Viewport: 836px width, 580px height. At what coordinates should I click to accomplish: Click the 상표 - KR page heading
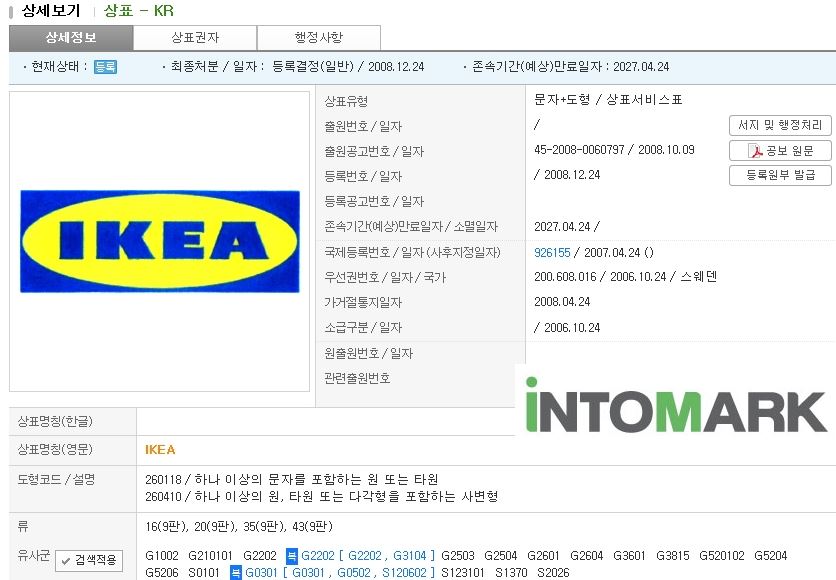tap(139, 11)
